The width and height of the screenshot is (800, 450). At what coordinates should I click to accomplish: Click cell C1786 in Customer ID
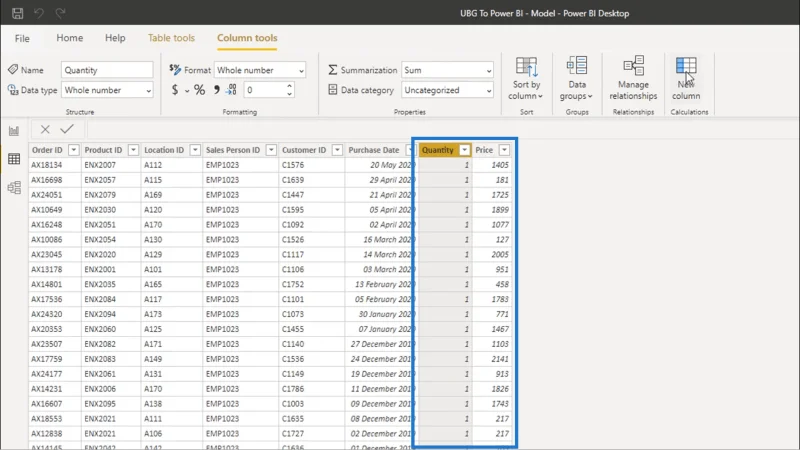[311, 389]
